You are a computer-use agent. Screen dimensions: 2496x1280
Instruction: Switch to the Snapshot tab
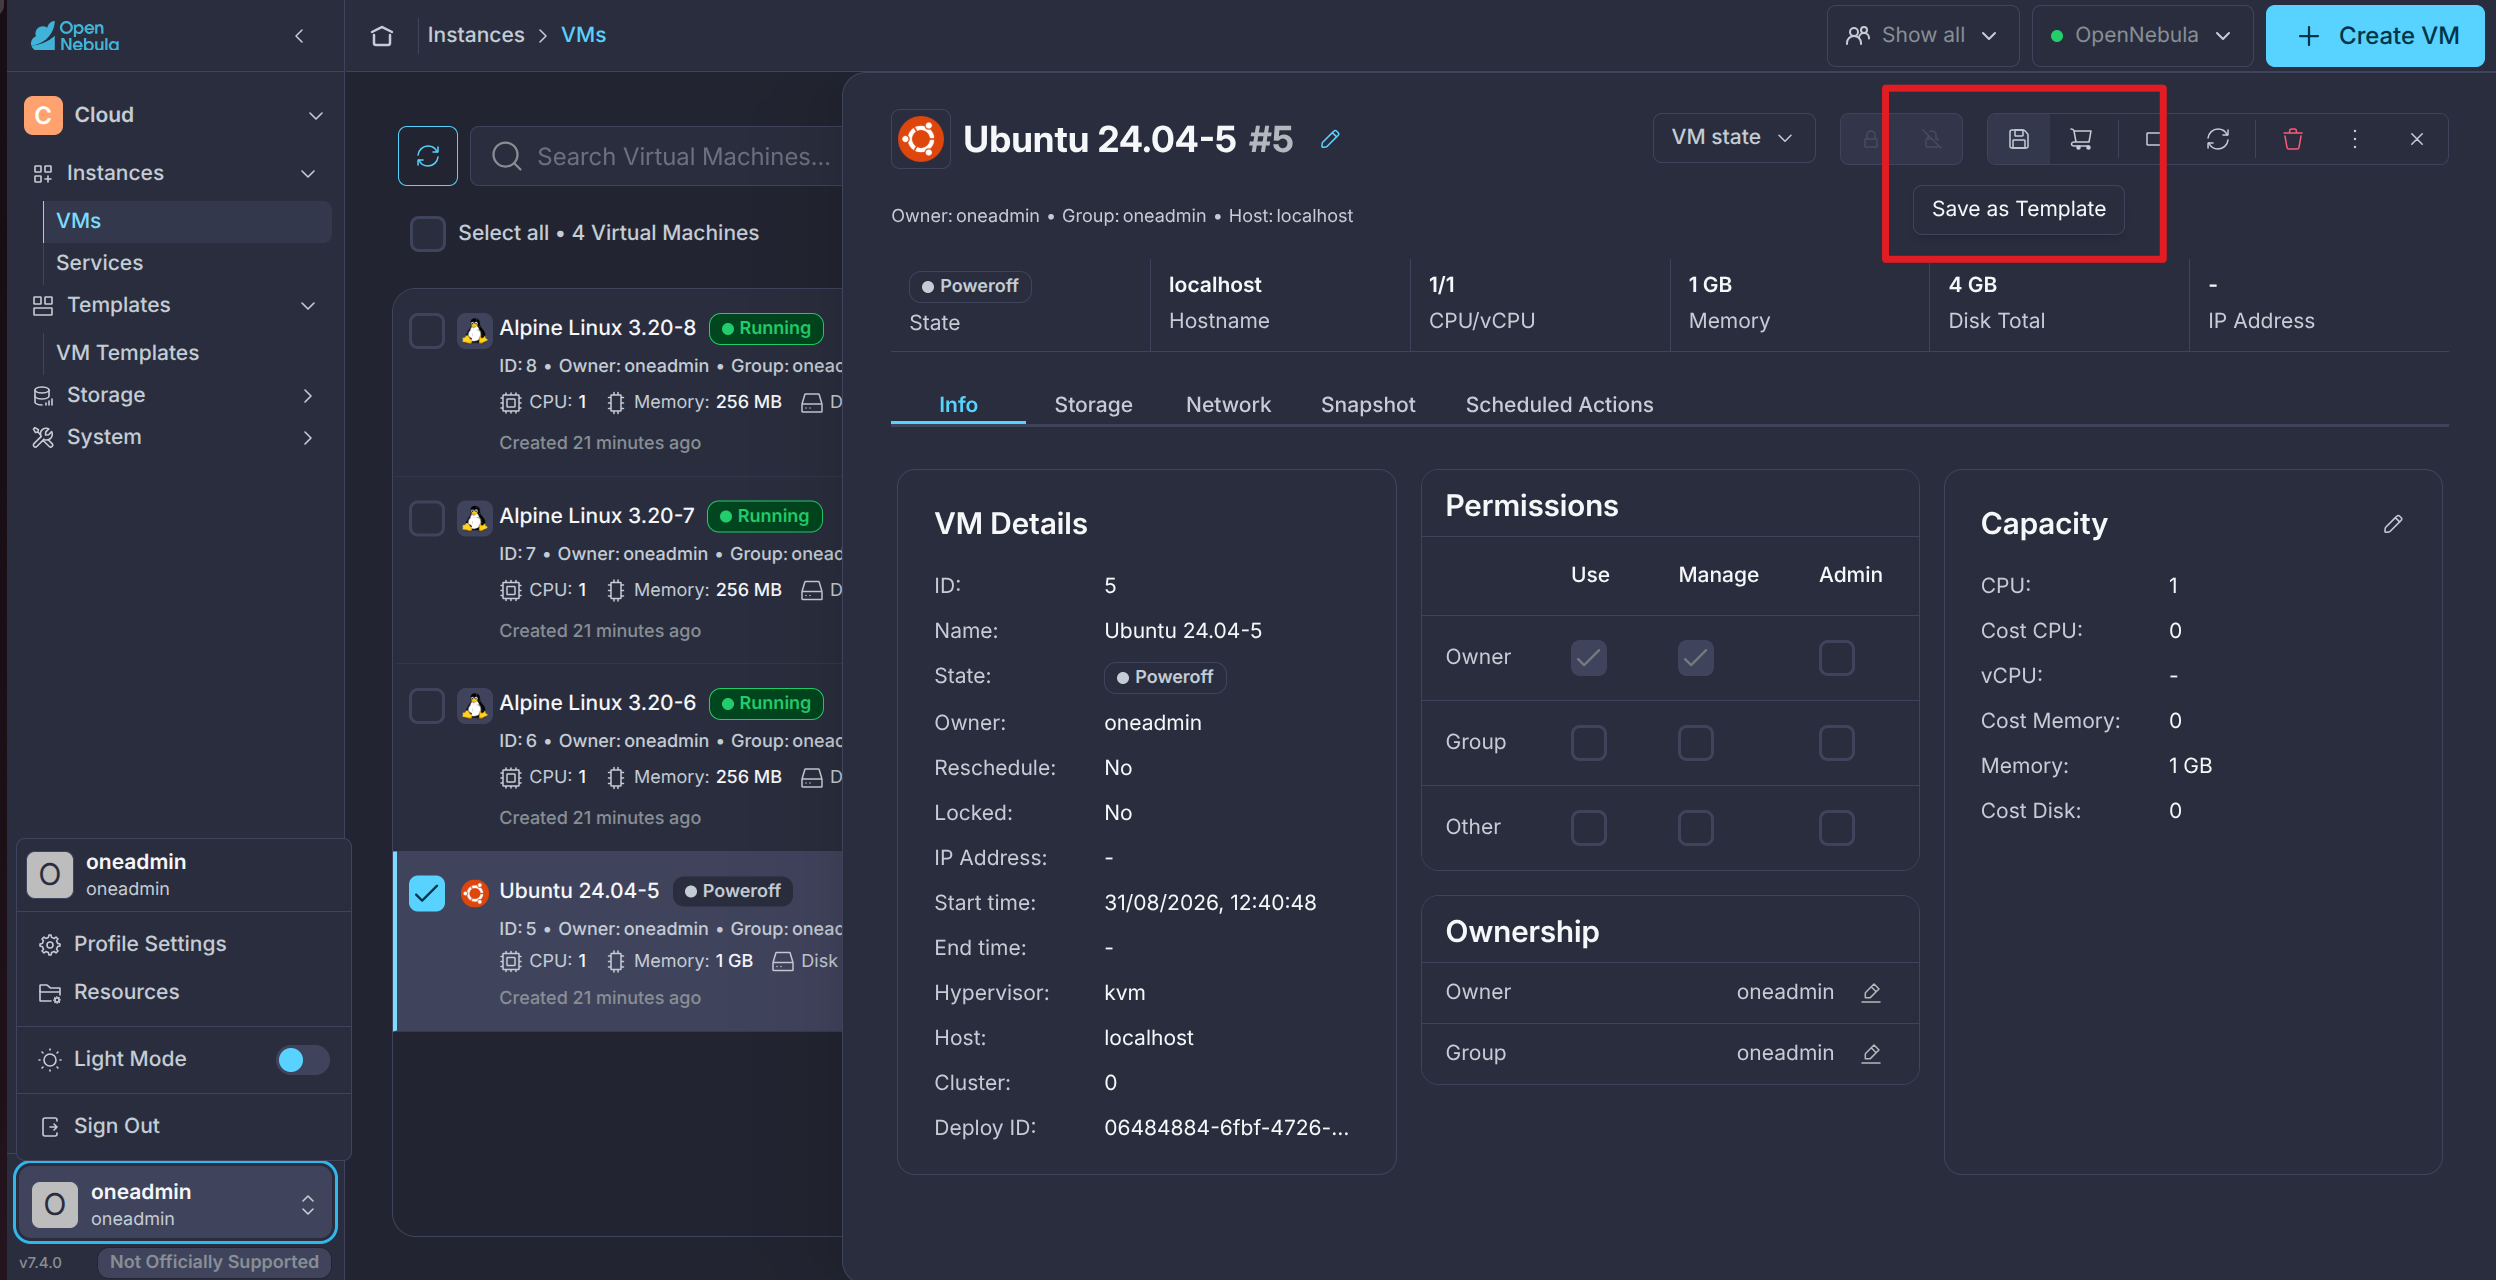pos(1368,405)
